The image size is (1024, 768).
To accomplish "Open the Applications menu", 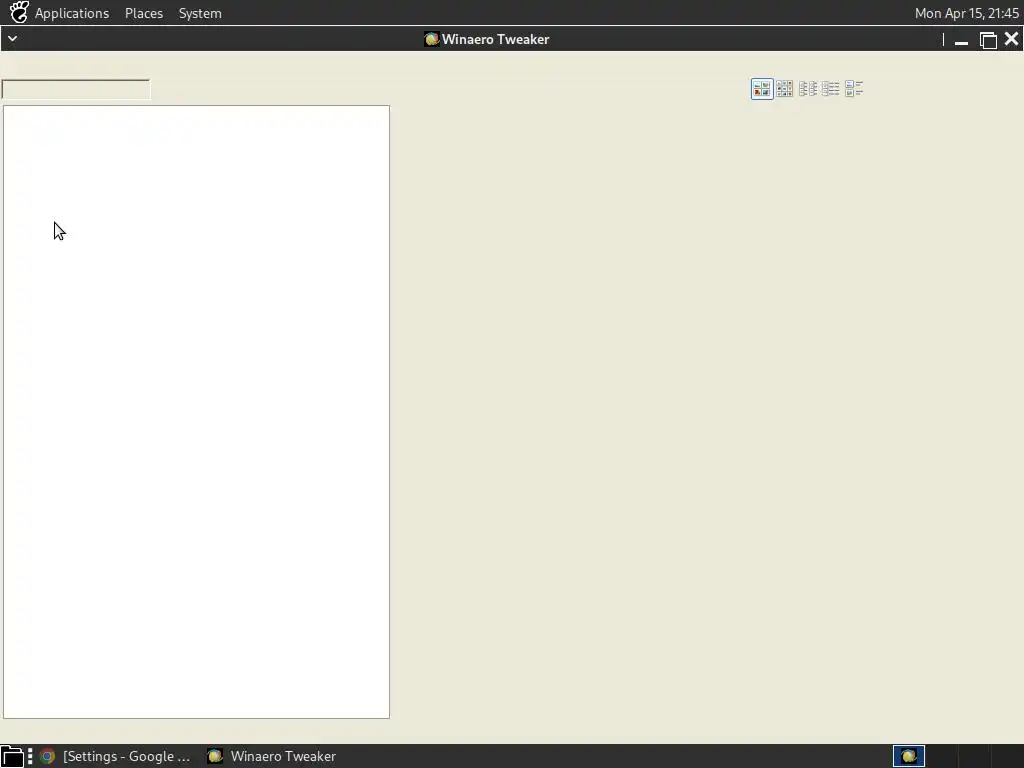I will coord(72,13).
